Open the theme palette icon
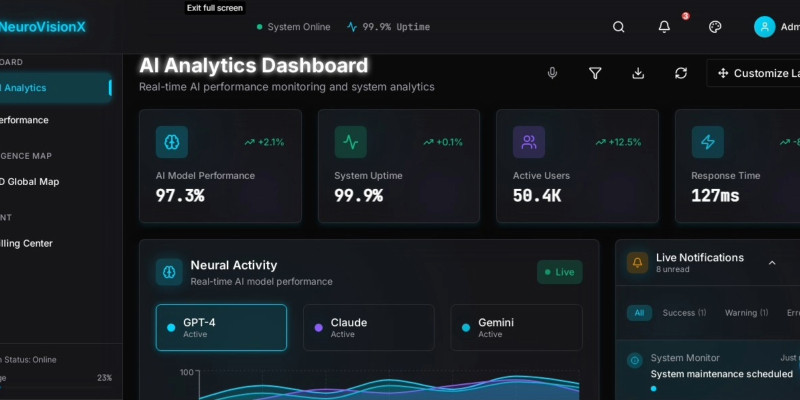This screenshot has width=800, height=400. tap(715, 27)
